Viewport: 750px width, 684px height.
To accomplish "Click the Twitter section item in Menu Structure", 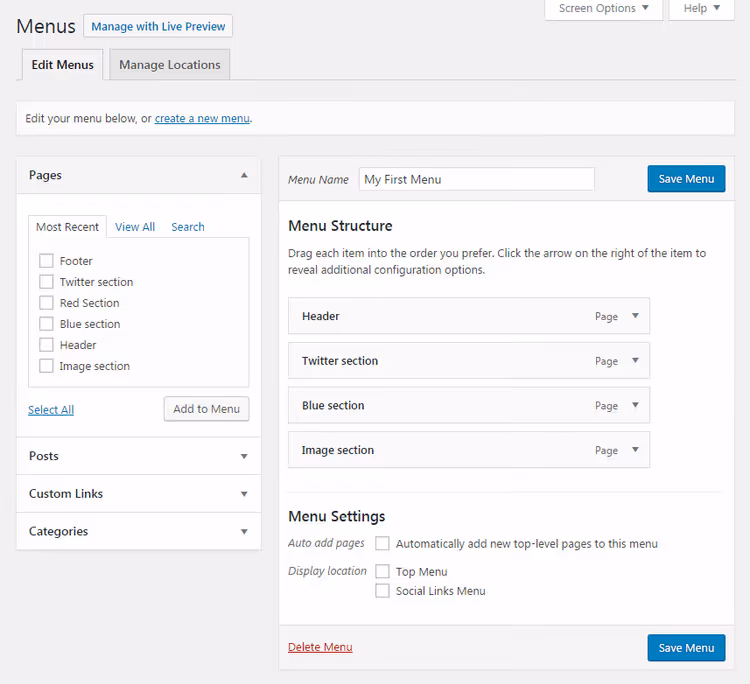I will (x=469, y=361).
